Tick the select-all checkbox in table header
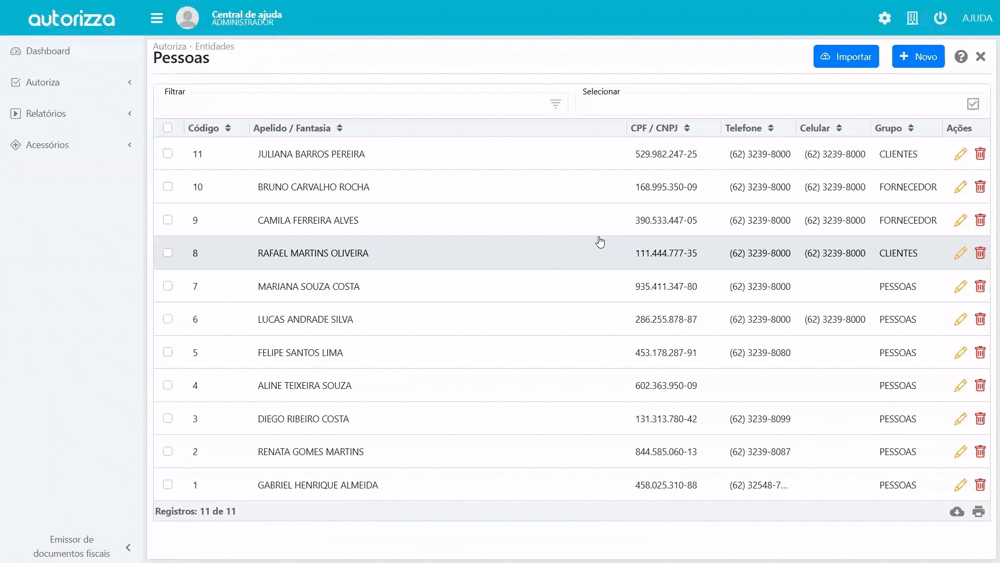 168,128
